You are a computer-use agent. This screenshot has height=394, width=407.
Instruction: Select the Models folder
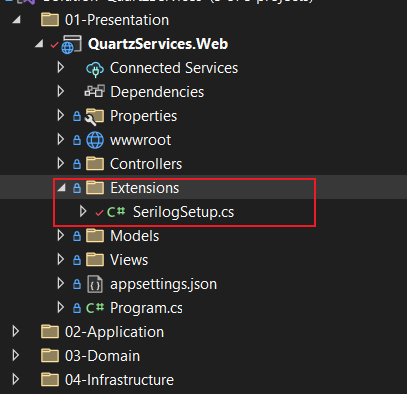tap(134, 236)
